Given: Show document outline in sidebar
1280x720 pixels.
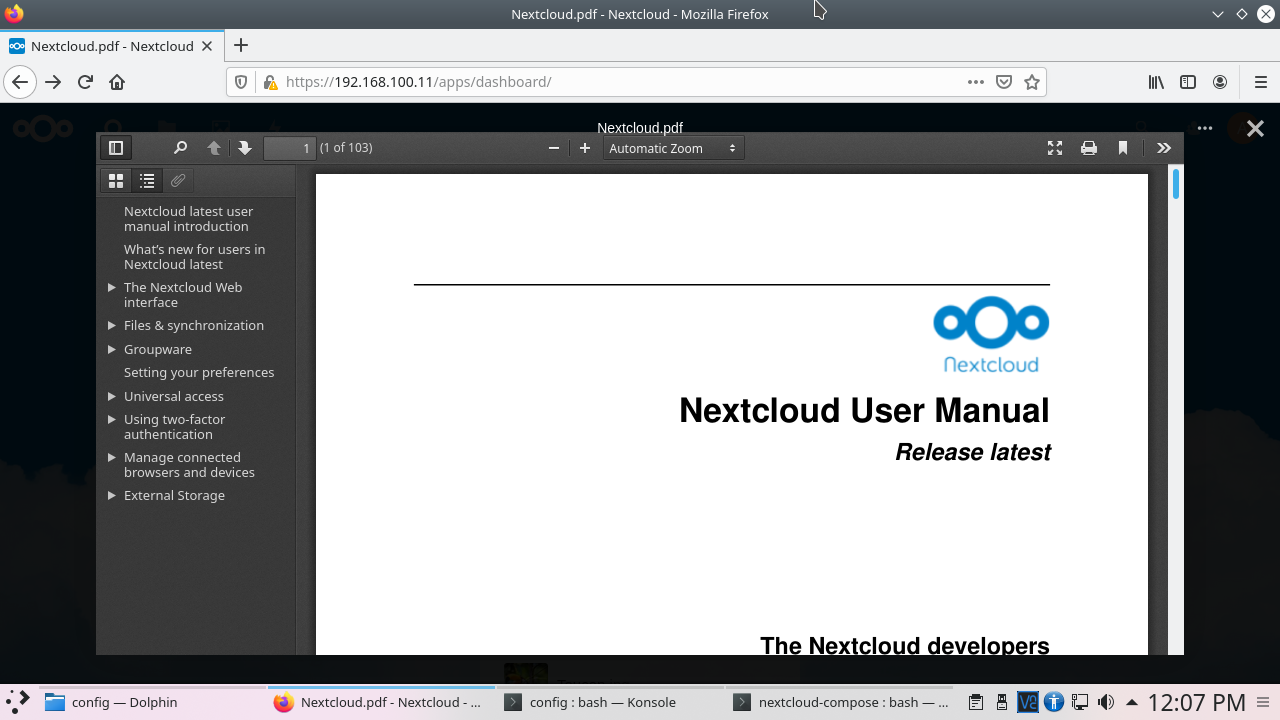Looking at the screenshot, I should [x=147, y=181].
